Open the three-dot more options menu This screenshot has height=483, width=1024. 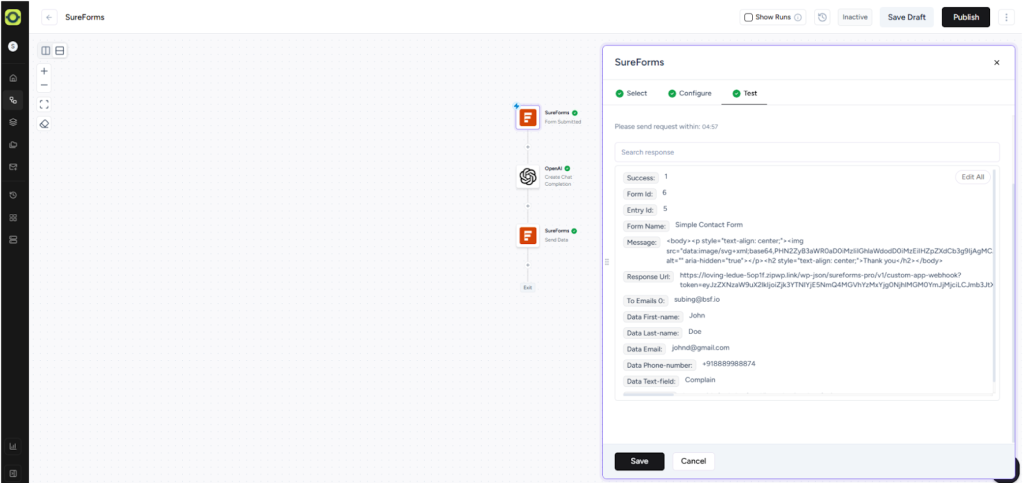tap(1006, 17)
